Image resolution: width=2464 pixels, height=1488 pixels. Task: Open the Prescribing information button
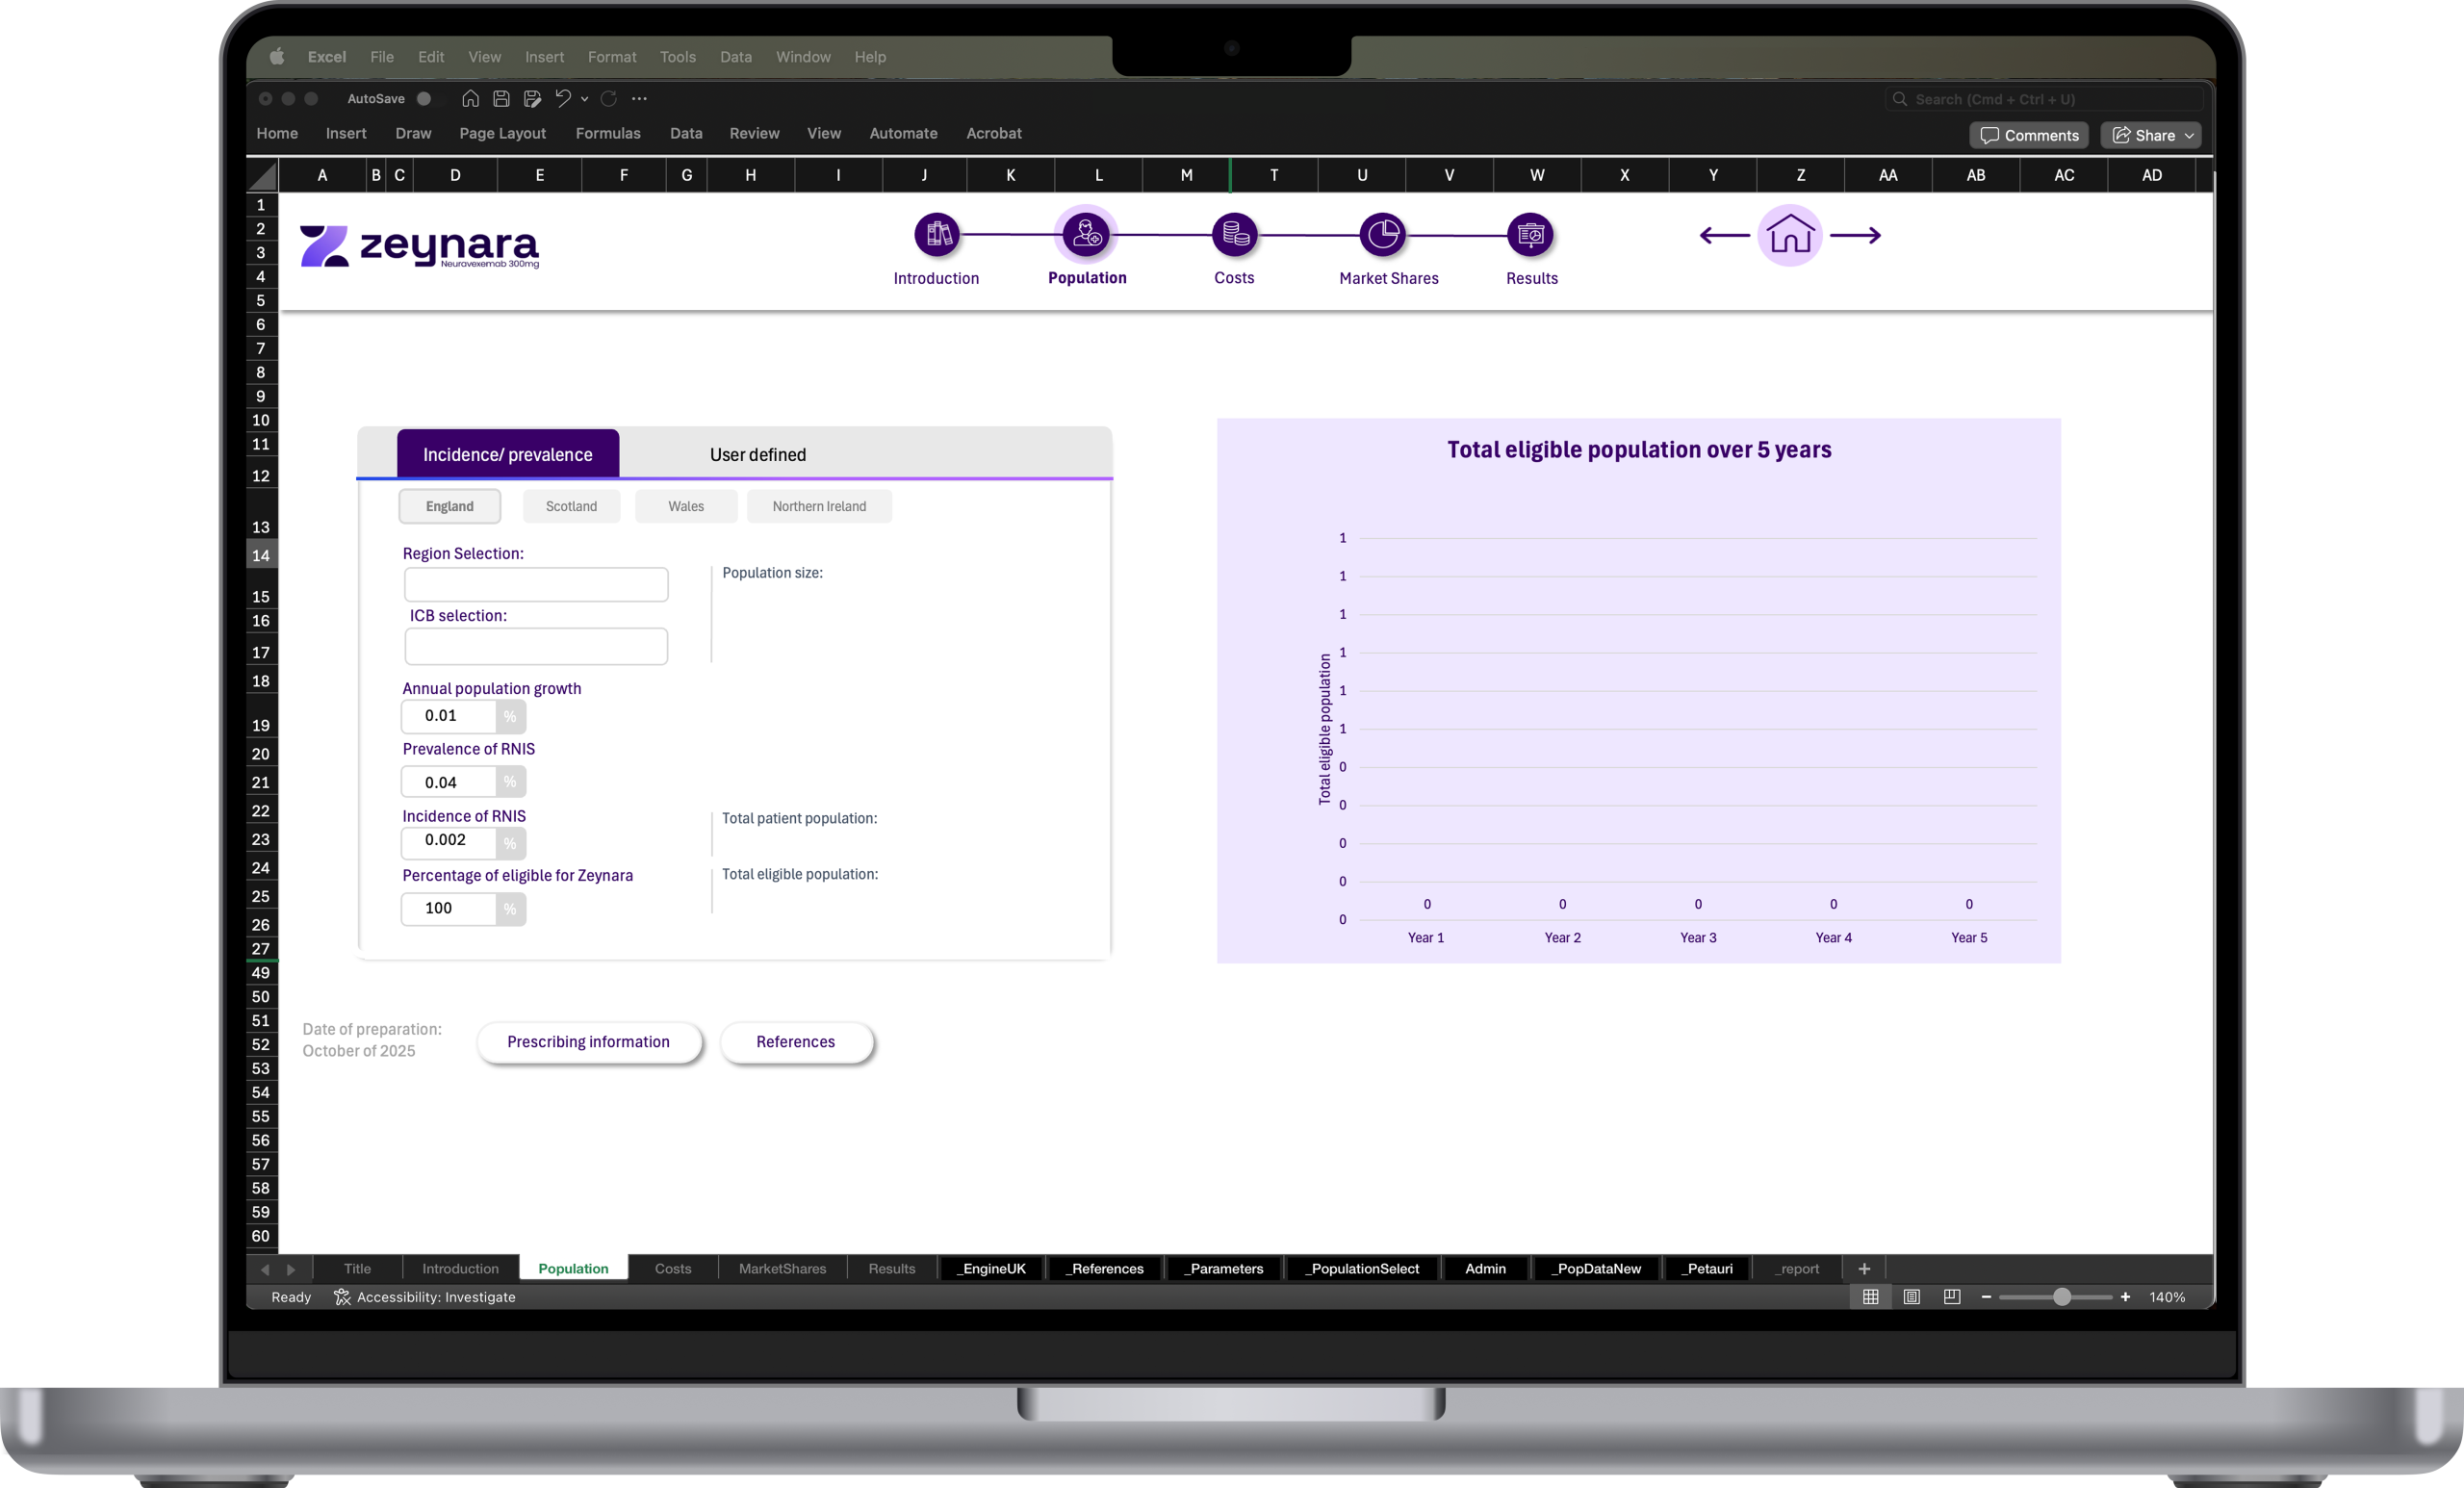[x=588, y=1042]
